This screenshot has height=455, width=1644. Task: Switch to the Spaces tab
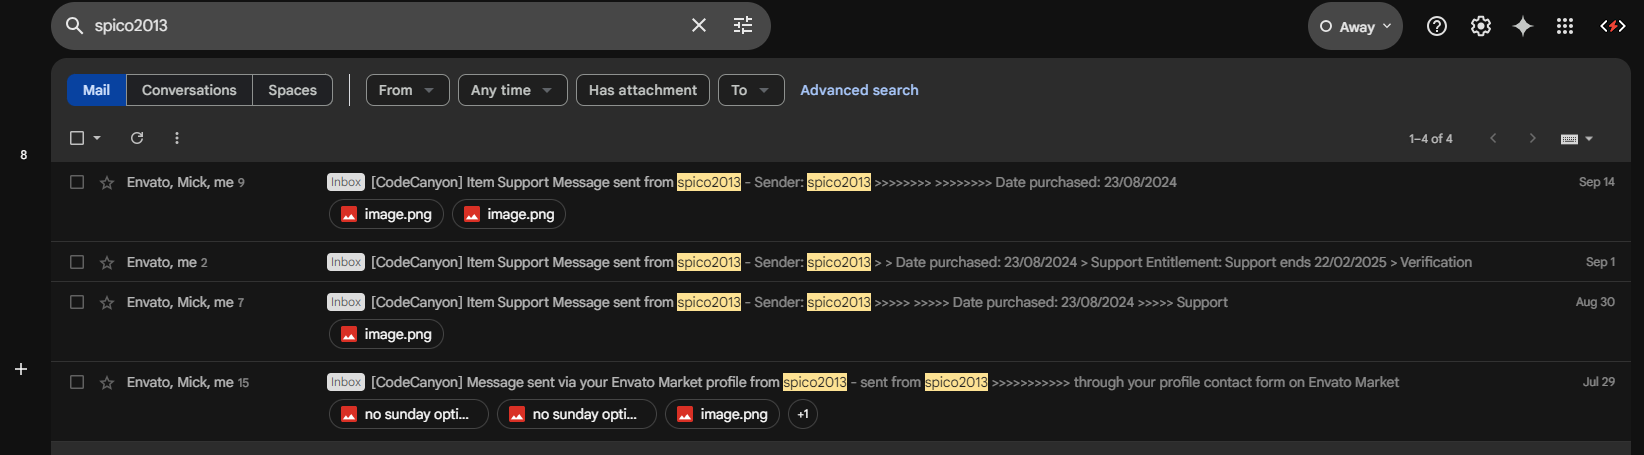click(x=292, y=90)
